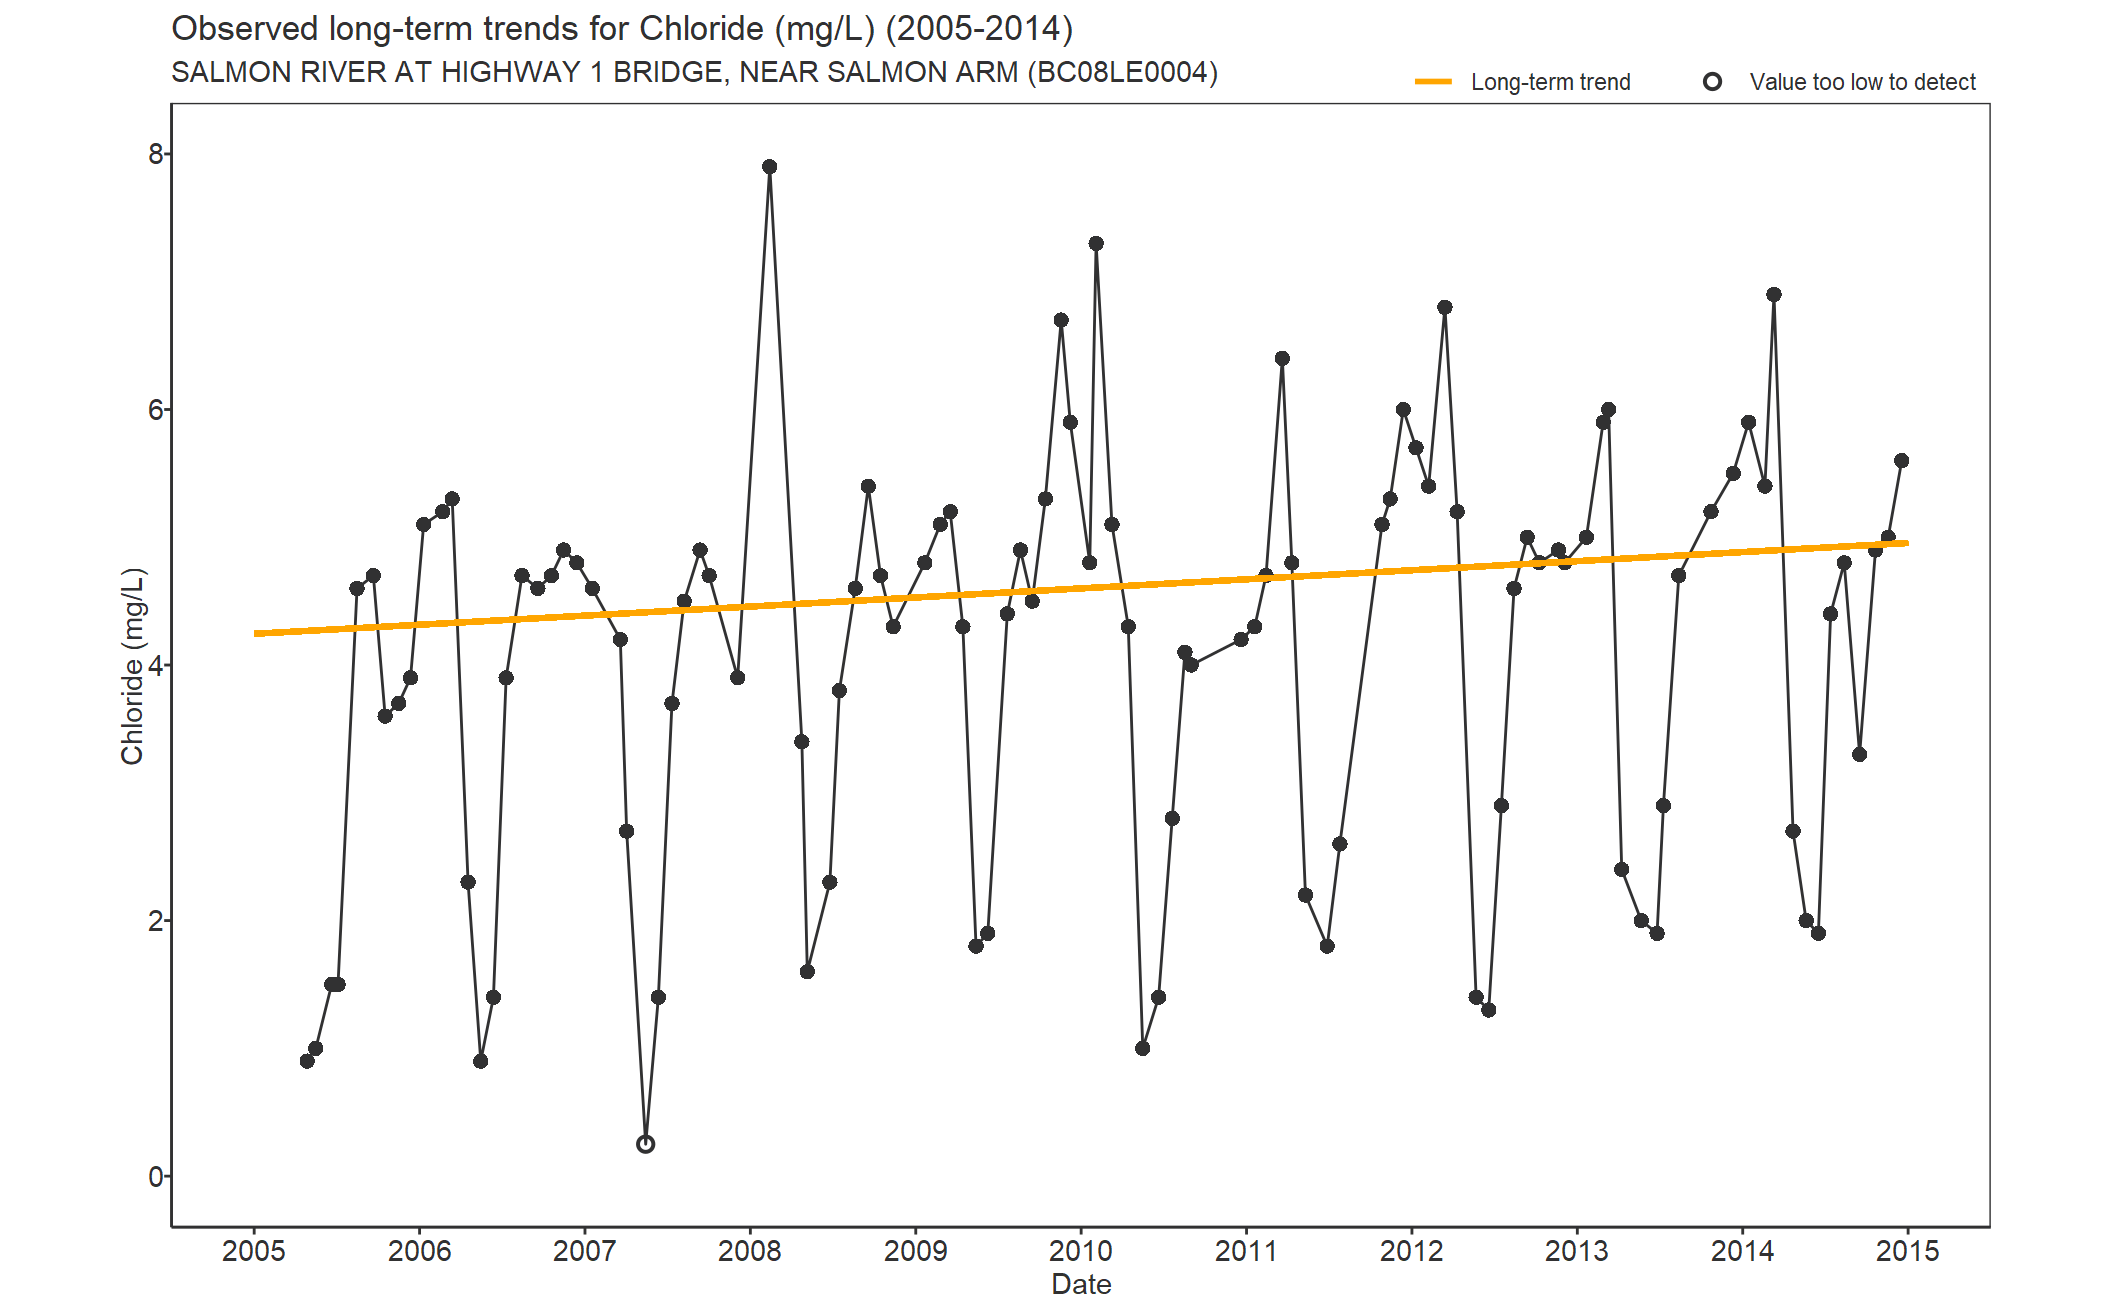This screenshot has height=1309, width=2112.
Task: Click the x-axis label 'Date'
Action: (x=1081, y=1284)
